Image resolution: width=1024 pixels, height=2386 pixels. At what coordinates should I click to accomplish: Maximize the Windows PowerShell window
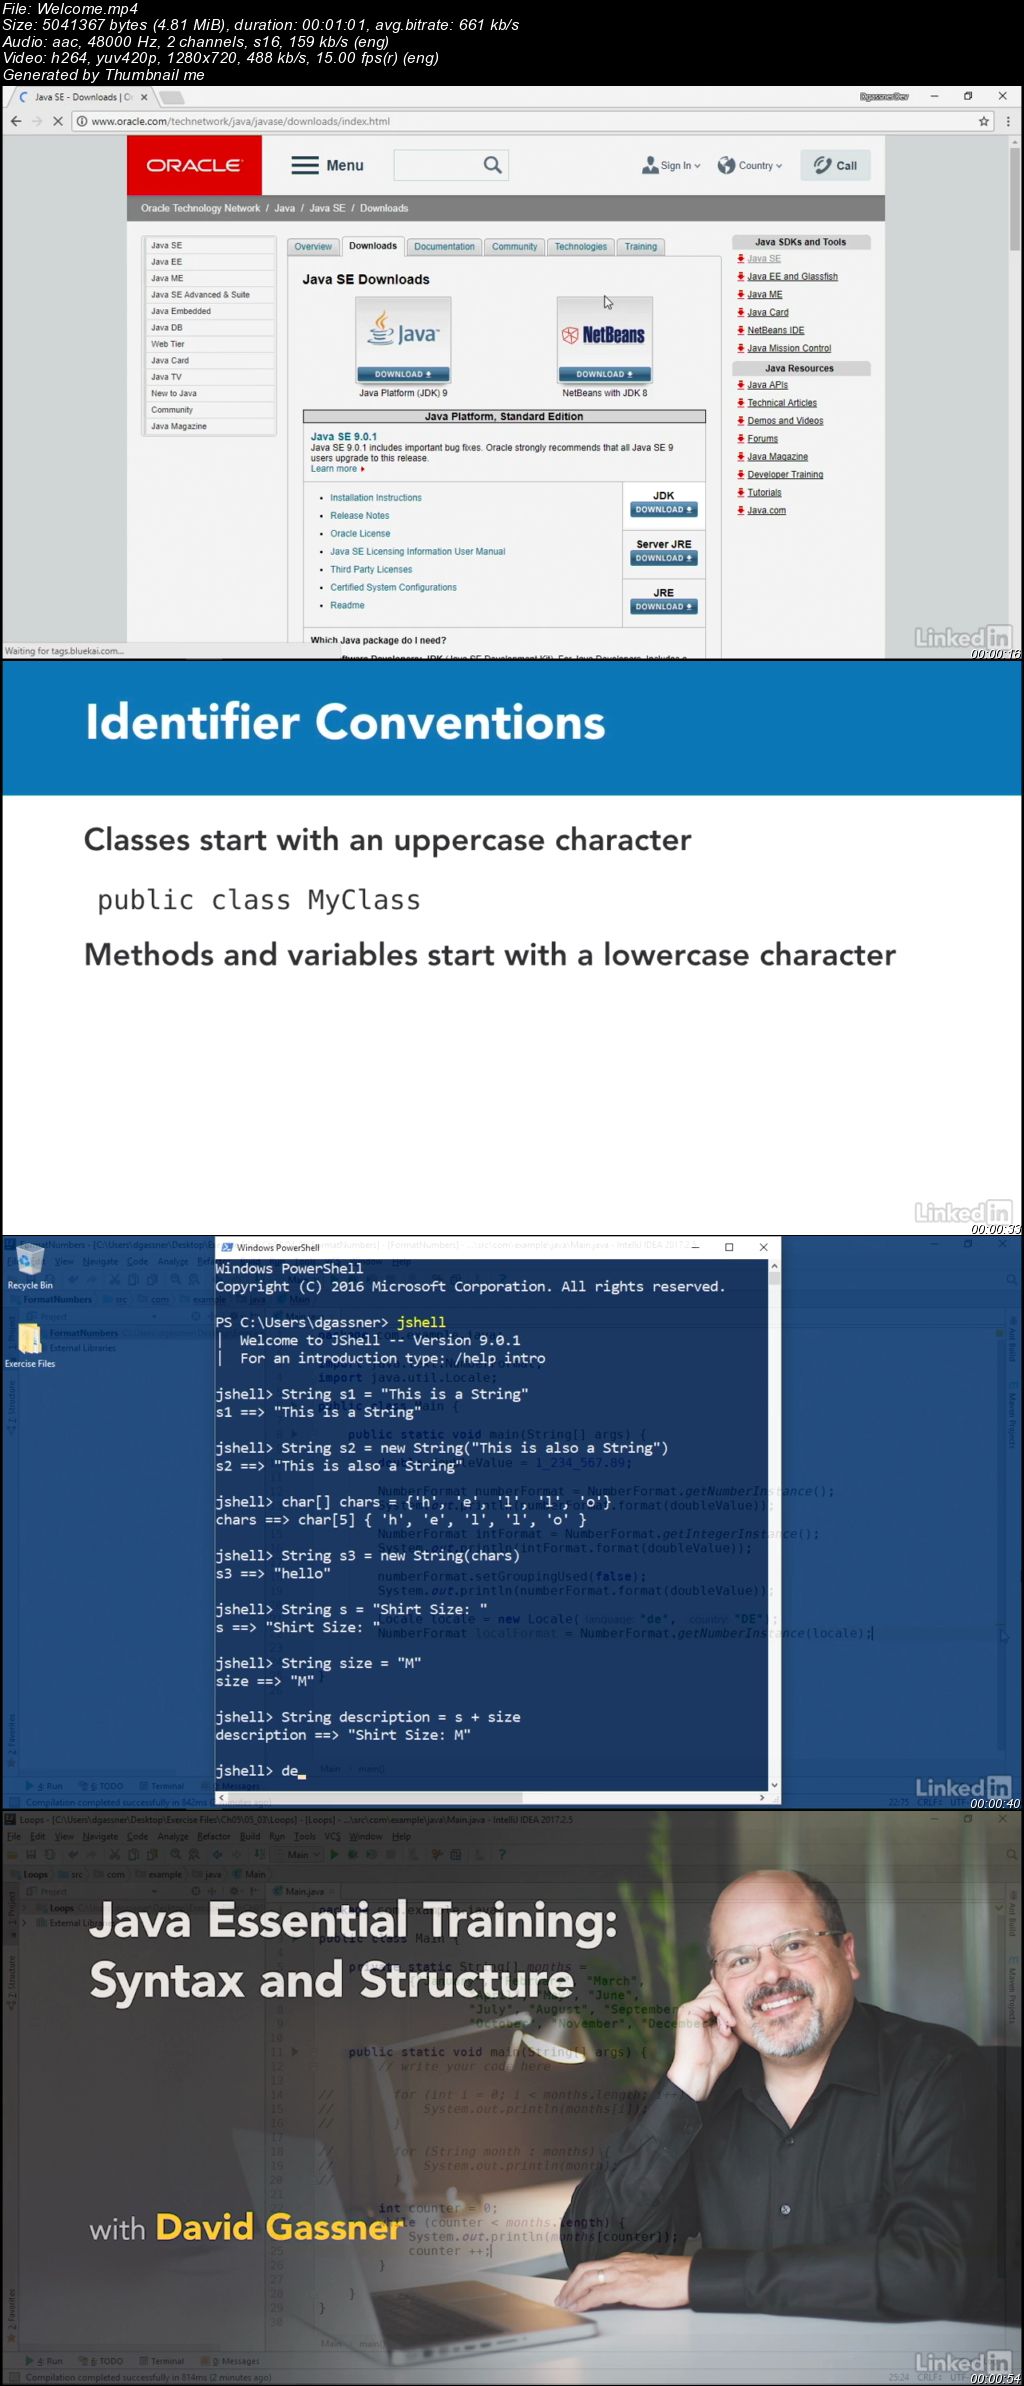(729, 1247)
